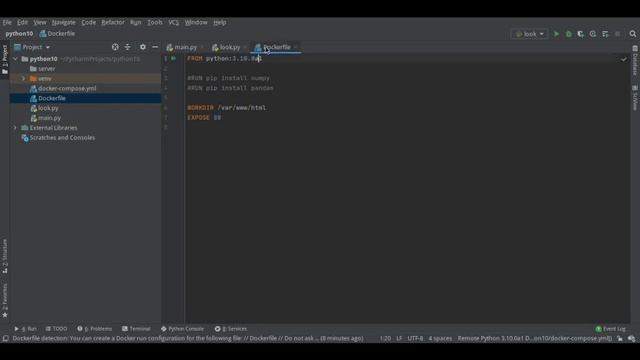
Task: Open the Tools menu
Action: point(155,22)
